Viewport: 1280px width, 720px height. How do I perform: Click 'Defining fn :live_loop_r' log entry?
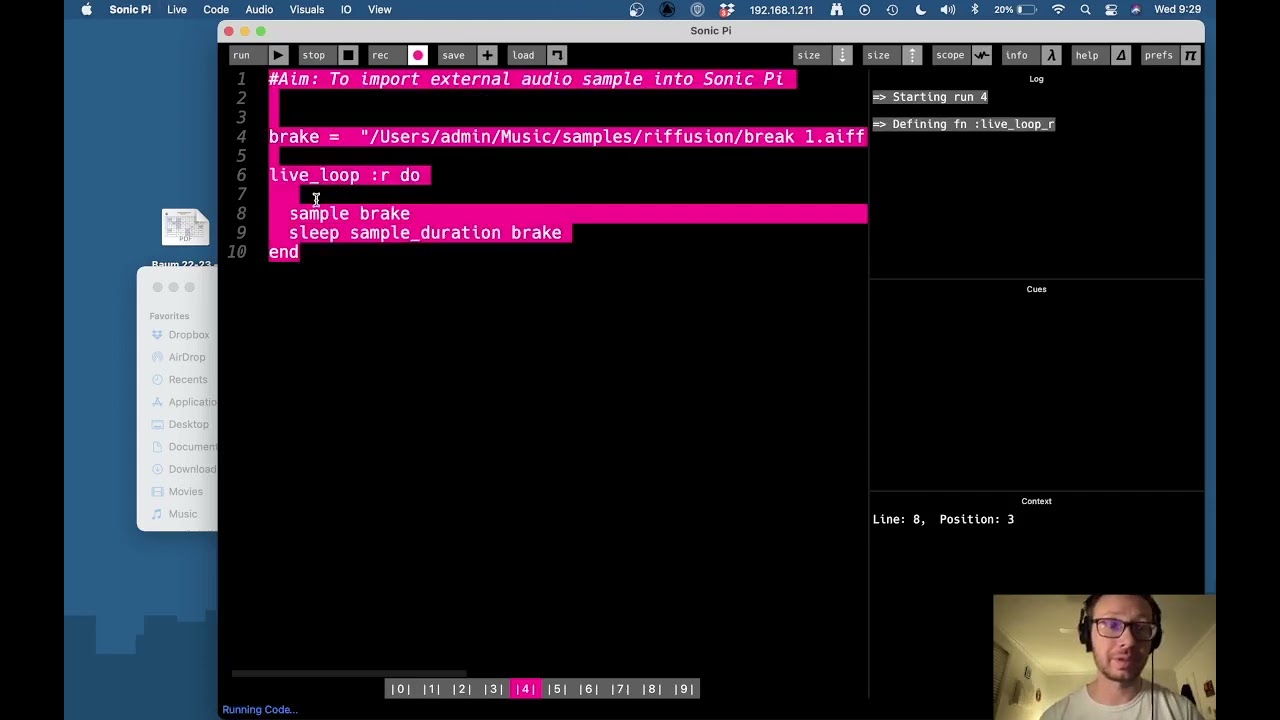click(964, 124)
